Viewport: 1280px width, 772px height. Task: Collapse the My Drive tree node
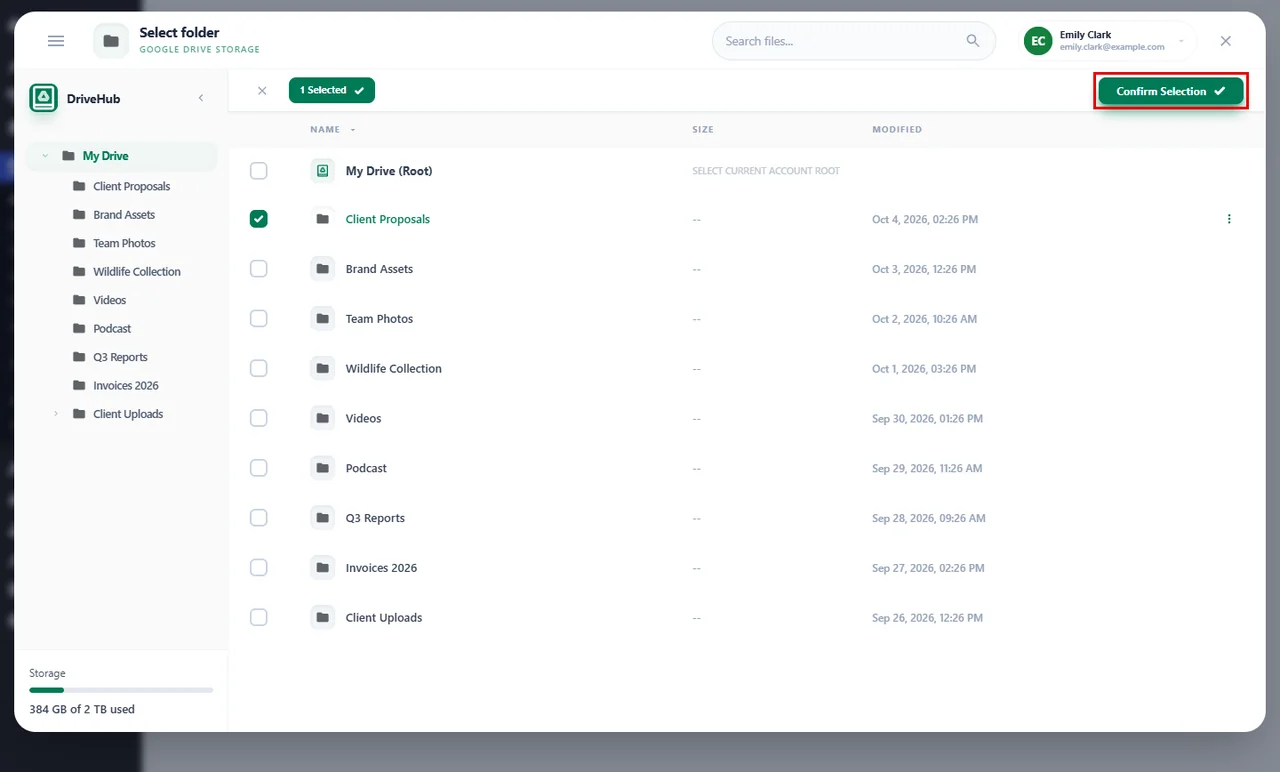[45, 156]
